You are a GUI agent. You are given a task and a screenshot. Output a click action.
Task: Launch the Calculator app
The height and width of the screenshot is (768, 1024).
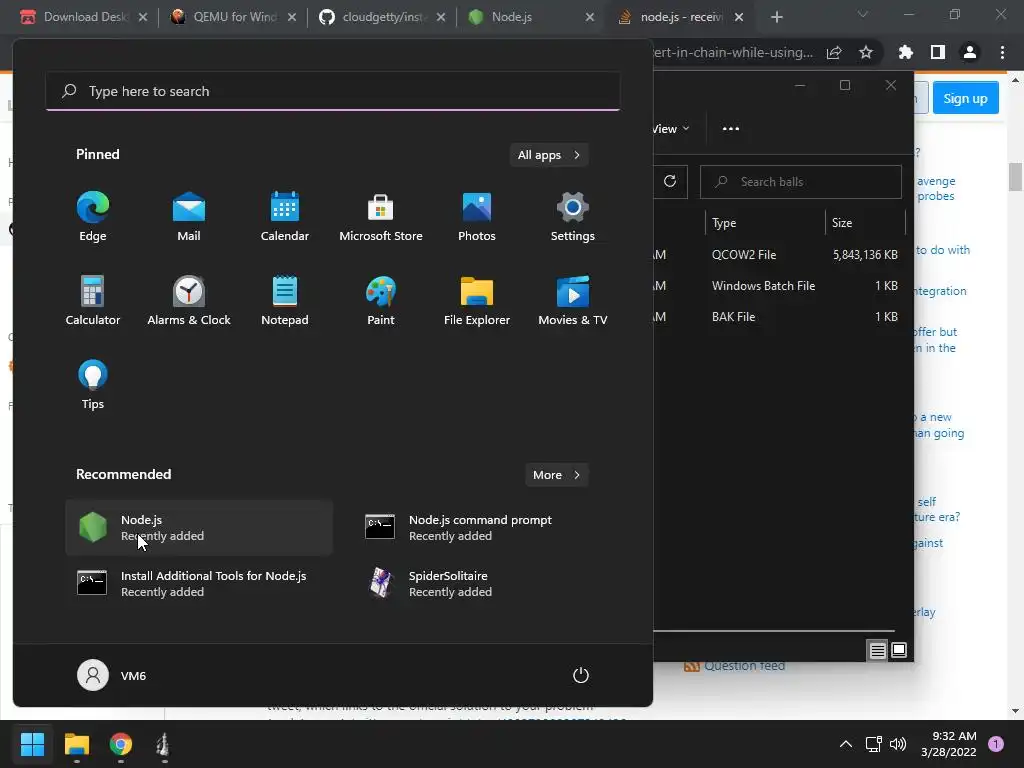(x=93, y=300)
